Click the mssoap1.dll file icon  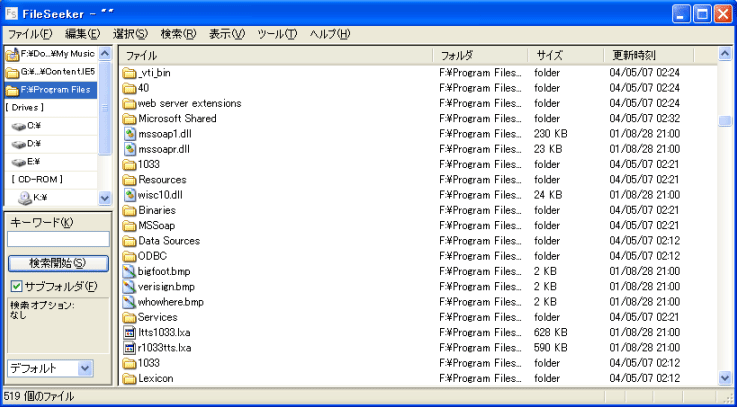click(129, 134)
